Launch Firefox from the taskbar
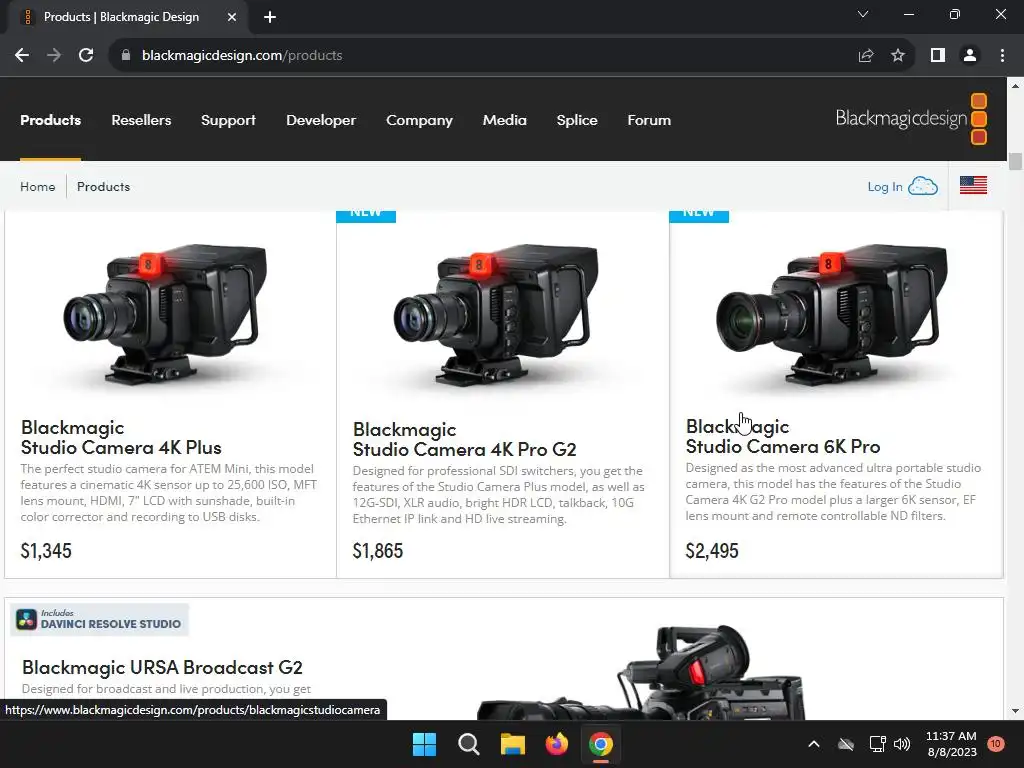 point(556,744)
